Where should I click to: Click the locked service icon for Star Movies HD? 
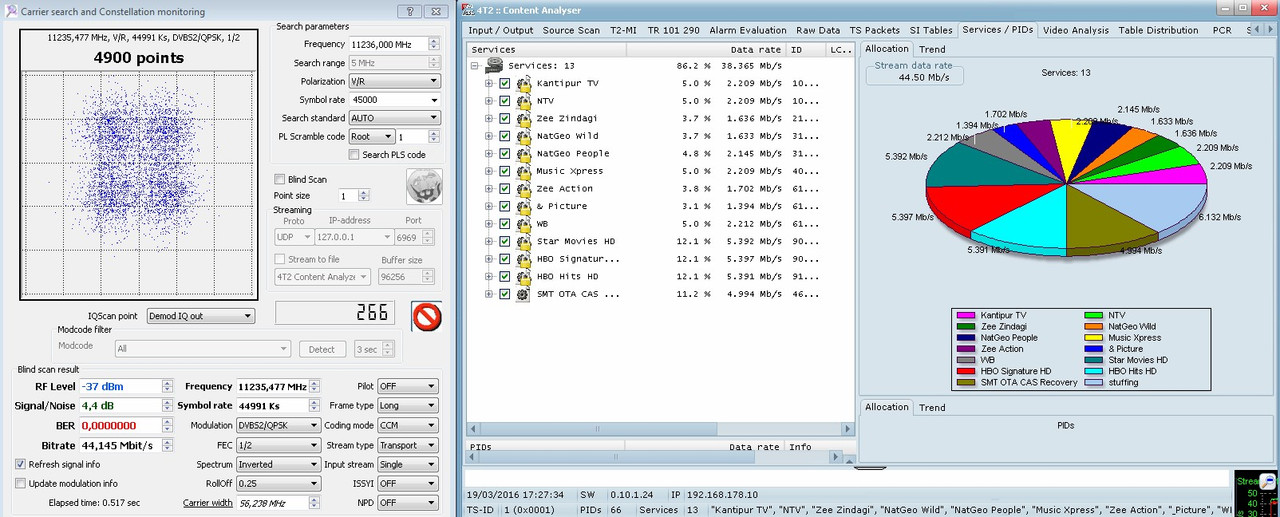pyautogui.click(x=523, y=241)
